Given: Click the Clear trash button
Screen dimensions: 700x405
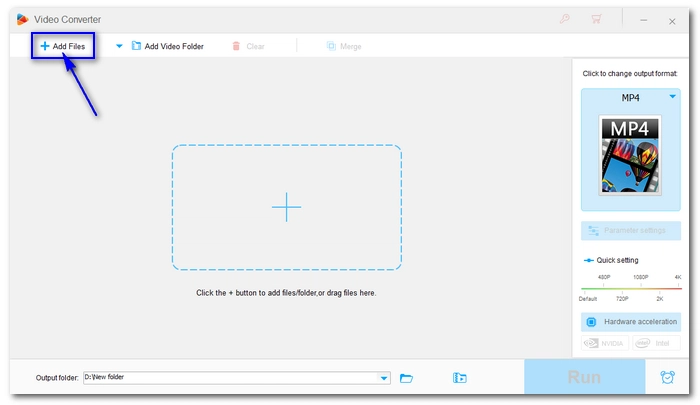Looking at the screenshot, I should (248, 46).
